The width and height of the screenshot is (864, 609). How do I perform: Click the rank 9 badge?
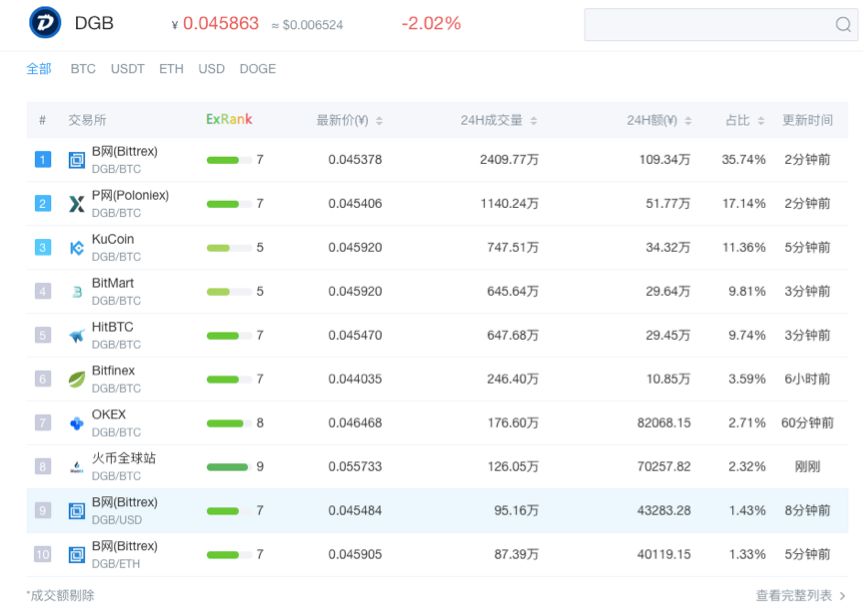43,510
